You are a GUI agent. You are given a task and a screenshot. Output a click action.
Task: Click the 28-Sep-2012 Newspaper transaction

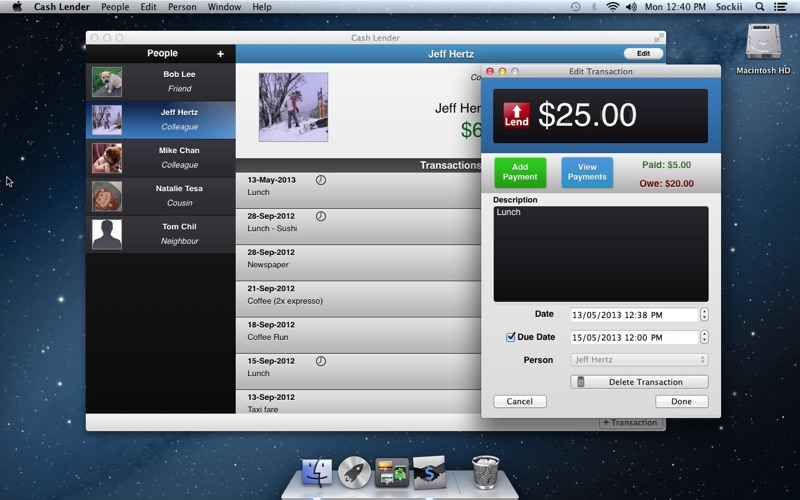[x=359, y=263]
